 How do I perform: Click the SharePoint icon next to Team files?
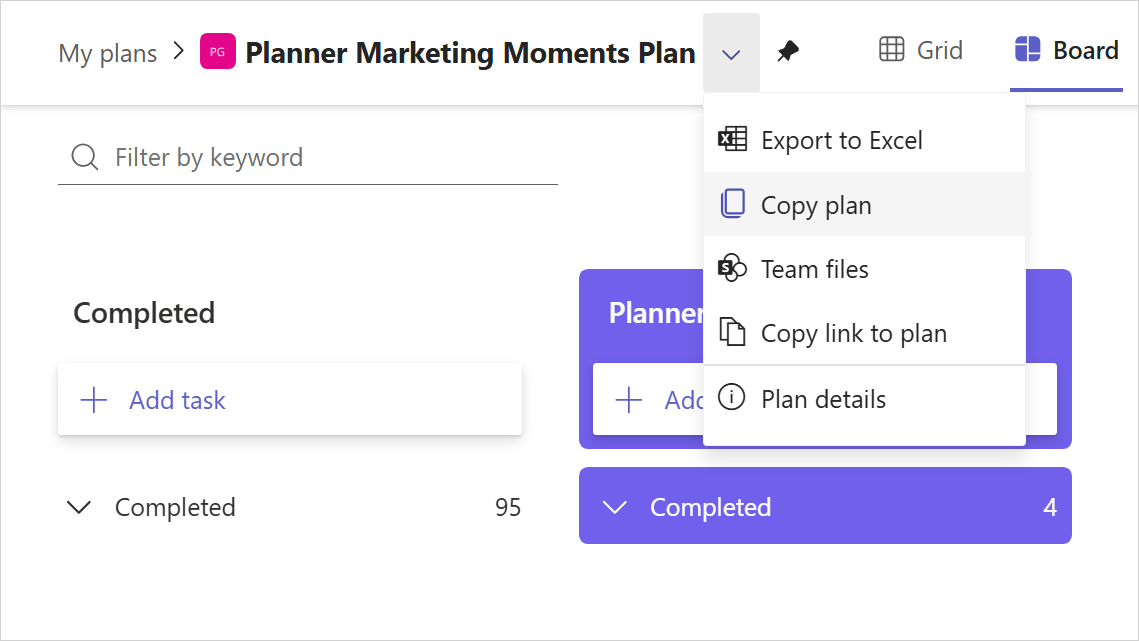tap(733, 268)
